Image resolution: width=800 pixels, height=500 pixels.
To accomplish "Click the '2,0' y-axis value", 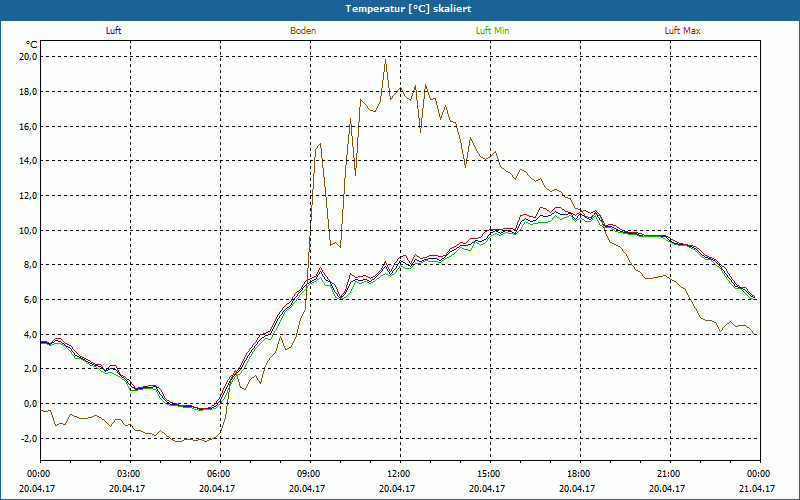I will point(30,368).
